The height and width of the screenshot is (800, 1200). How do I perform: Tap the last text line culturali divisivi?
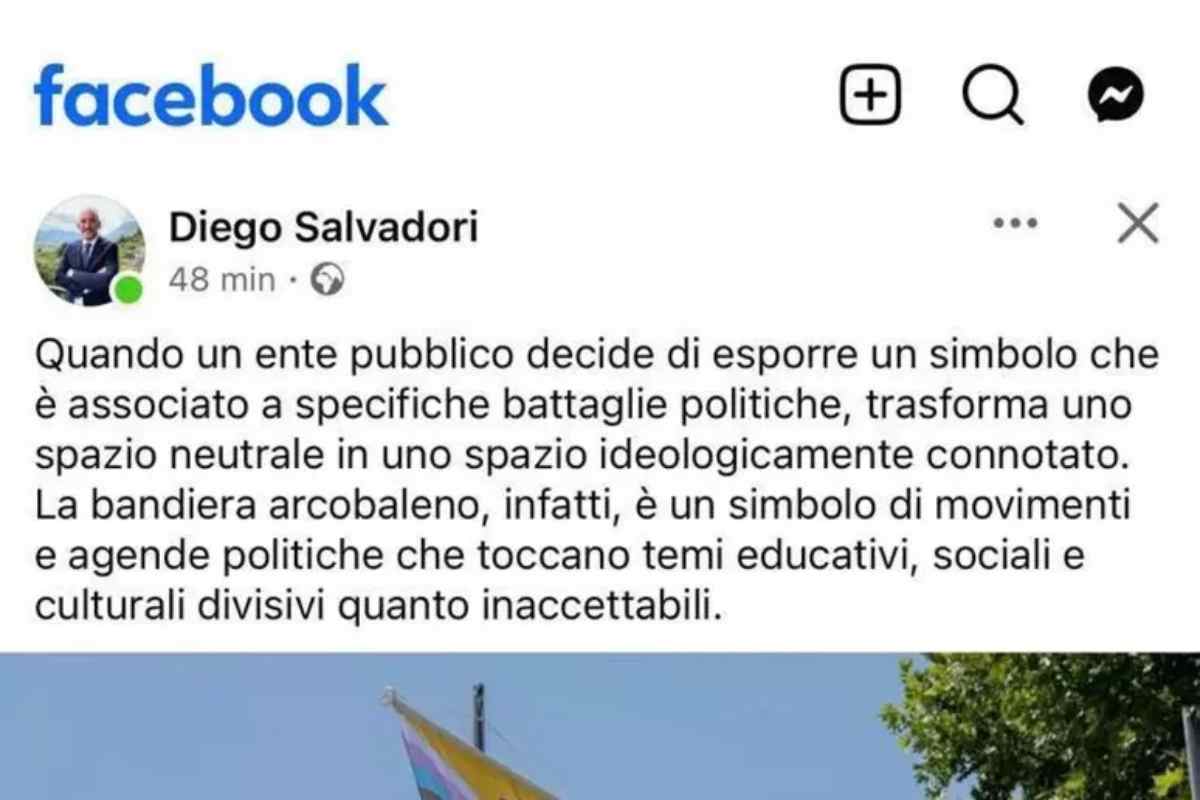click(x=378, y=606)
